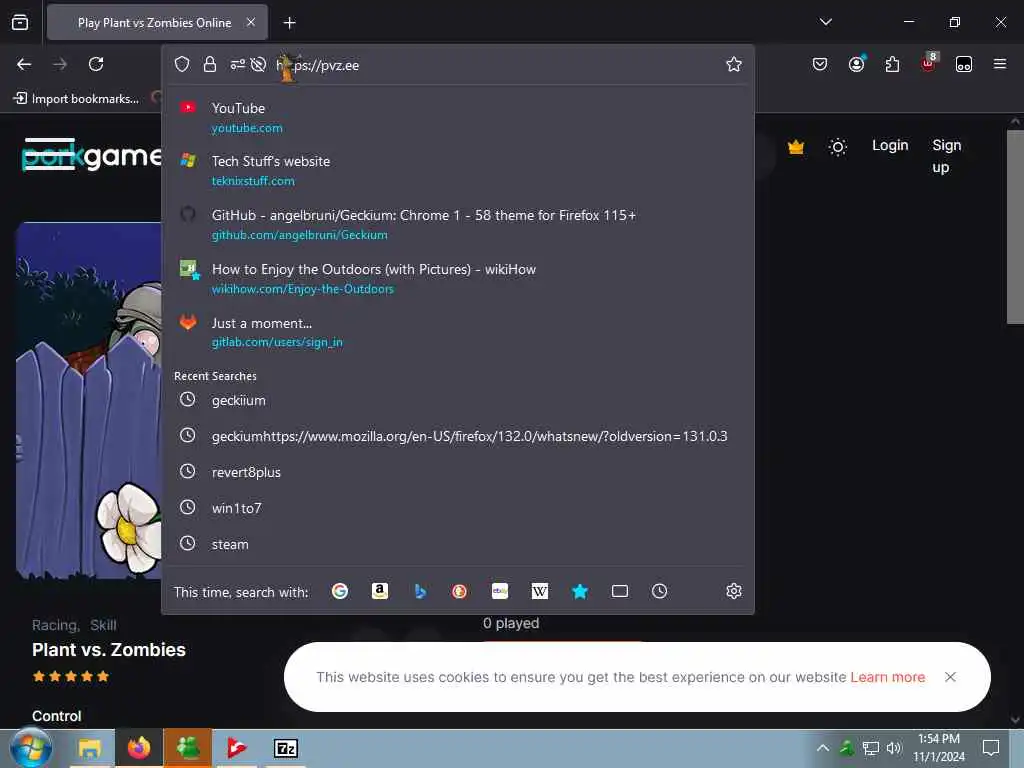Toggle the site light/dark theme sun icon

838,147
